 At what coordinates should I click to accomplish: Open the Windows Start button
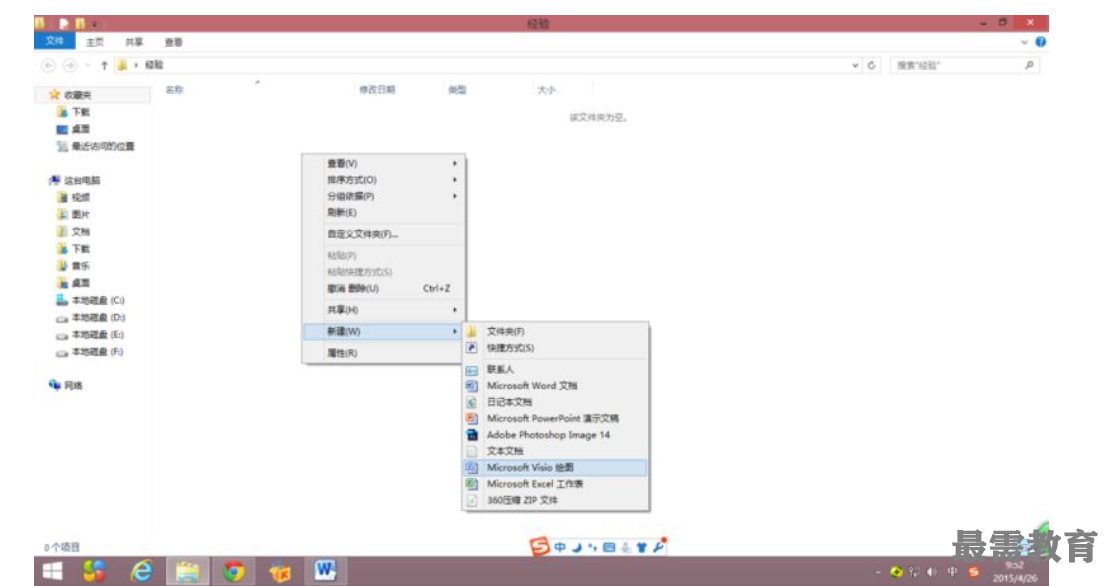tap(52, 571)
